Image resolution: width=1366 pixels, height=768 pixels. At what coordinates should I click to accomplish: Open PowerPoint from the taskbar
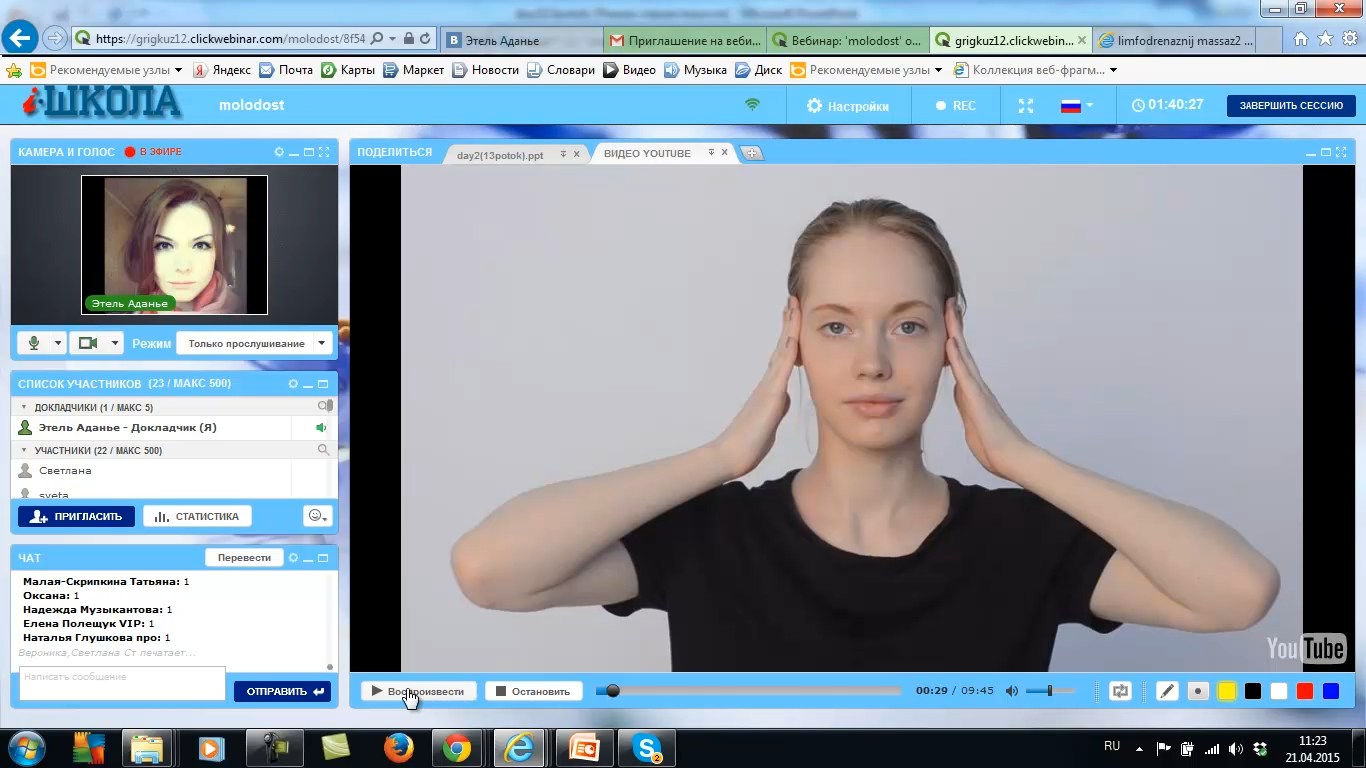click(583, 748)
